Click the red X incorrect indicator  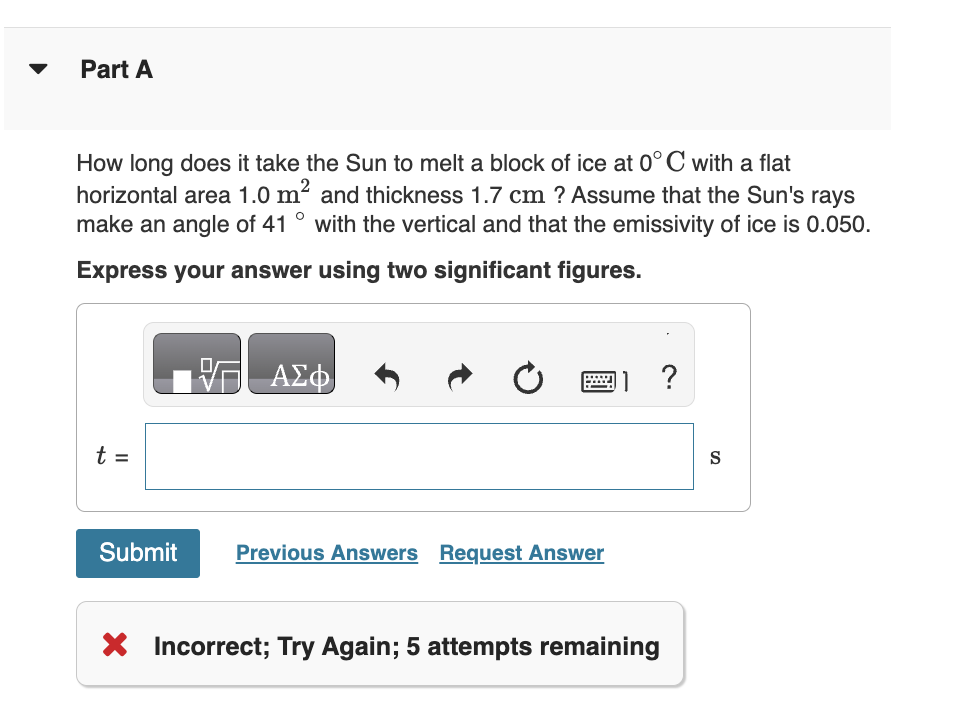113,644
